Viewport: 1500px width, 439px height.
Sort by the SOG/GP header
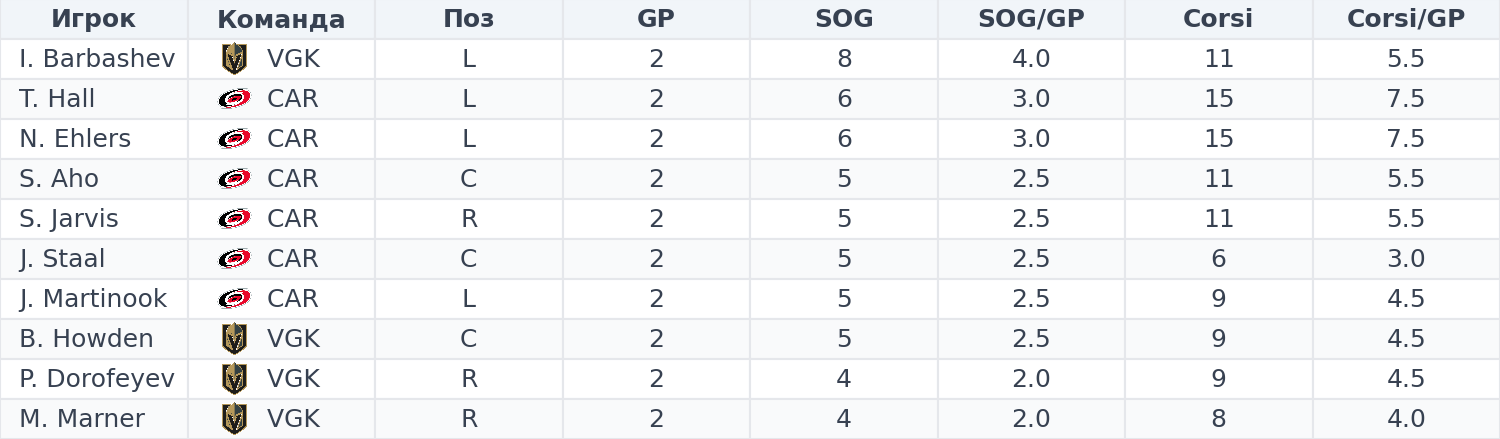1031,19
